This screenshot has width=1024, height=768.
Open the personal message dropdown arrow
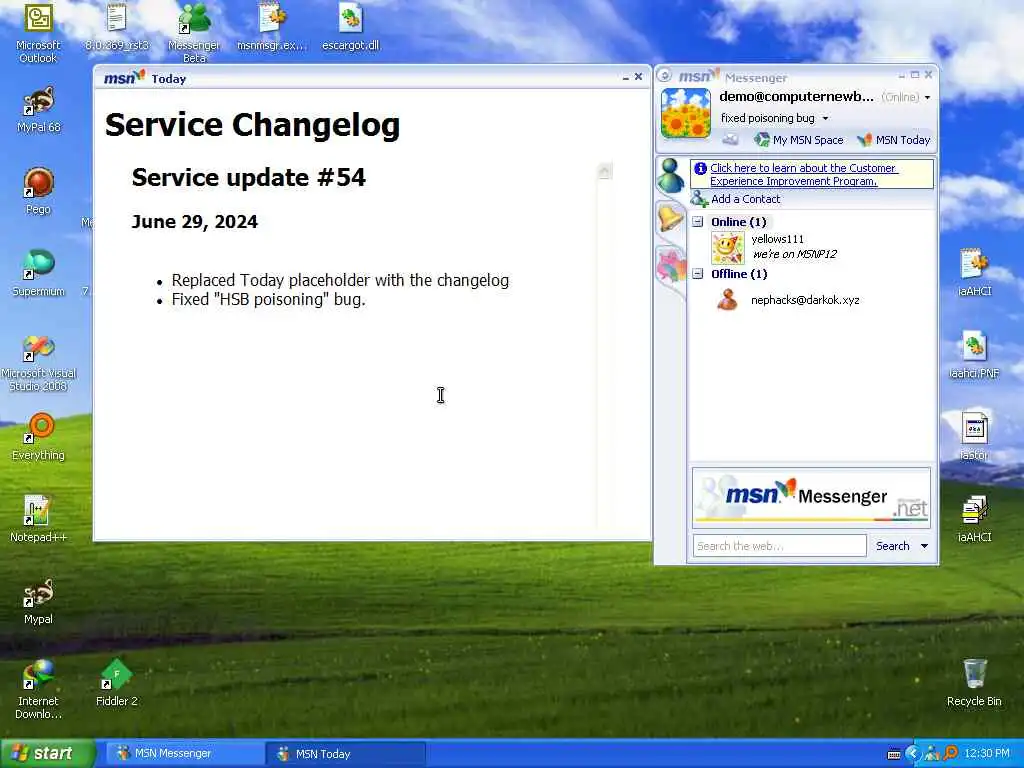coord(825,118)
